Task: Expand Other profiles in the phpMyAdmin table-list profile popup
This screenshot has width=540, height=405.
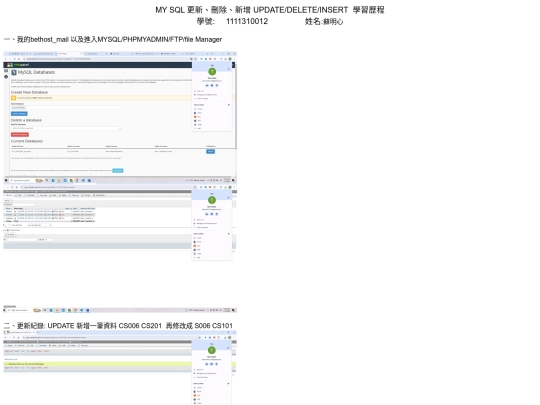Action: coord(229,234)
